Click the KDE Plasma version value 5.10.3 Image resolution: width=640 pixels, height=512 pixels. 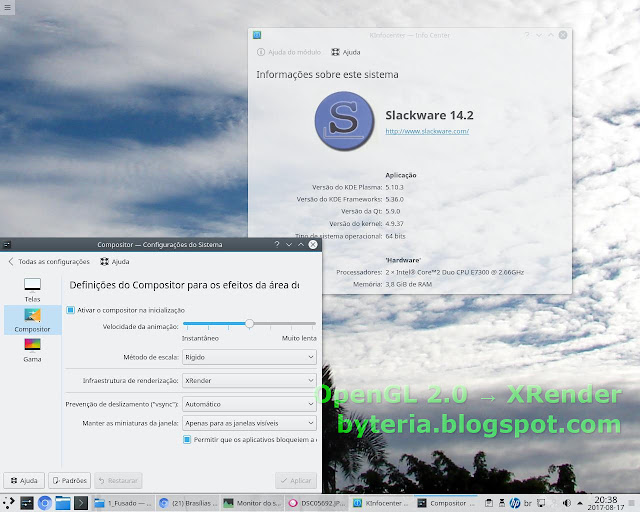point(394,187)
